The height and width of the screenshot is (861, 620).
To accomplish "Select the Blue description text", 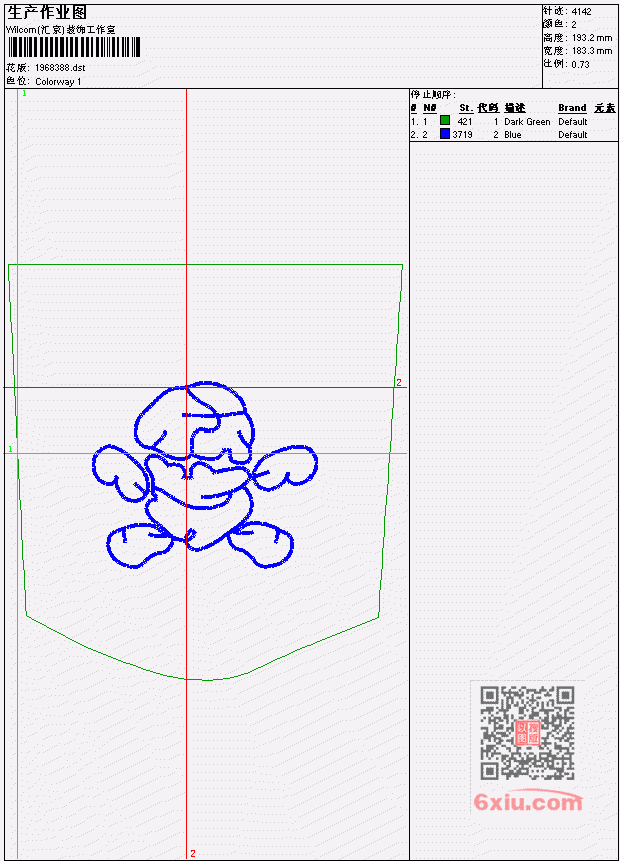I will tap(513, 135).
